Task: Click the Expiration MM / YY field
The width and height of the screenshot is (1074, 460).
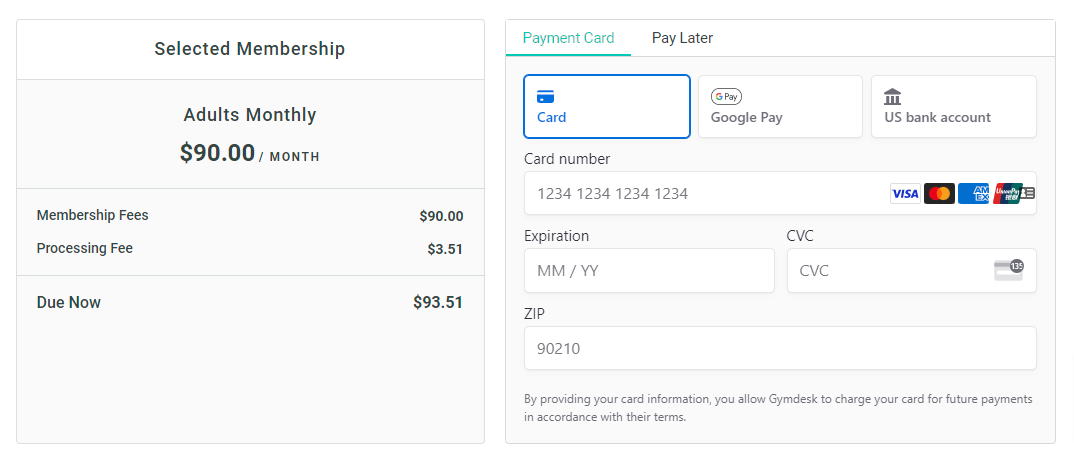Action: [x=649, y=271]
